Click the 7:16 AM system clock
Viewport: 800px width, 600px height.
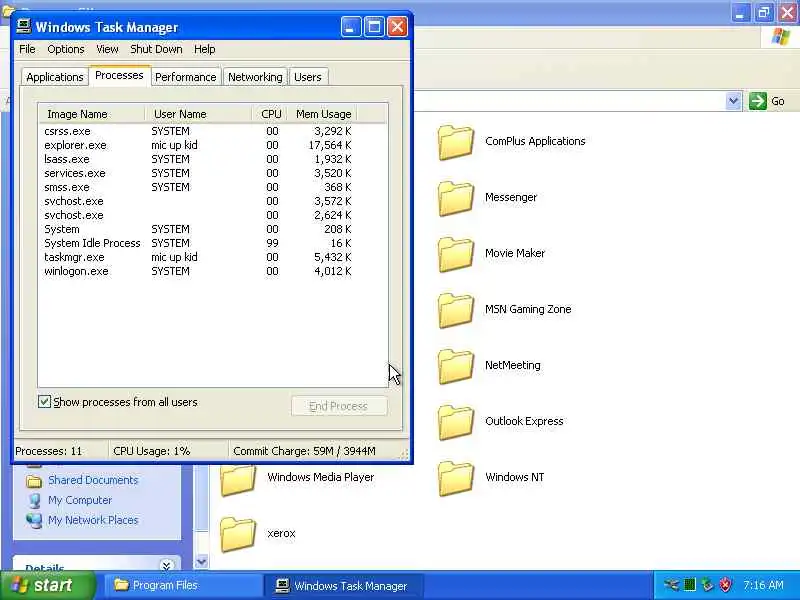[x=763, y=585]
